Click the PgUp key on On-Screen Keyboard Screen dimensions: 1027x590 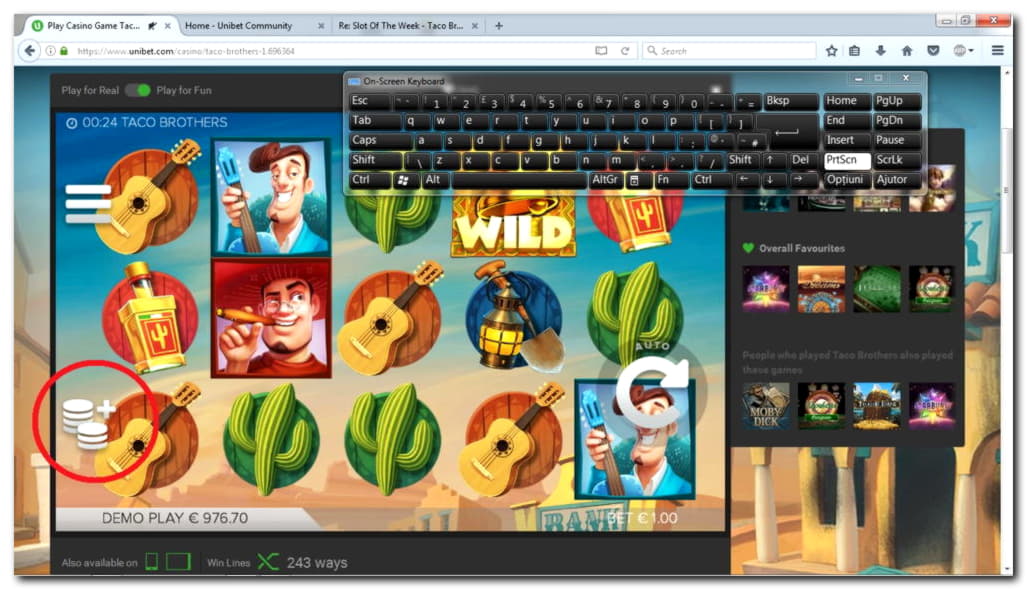[897, 101]
